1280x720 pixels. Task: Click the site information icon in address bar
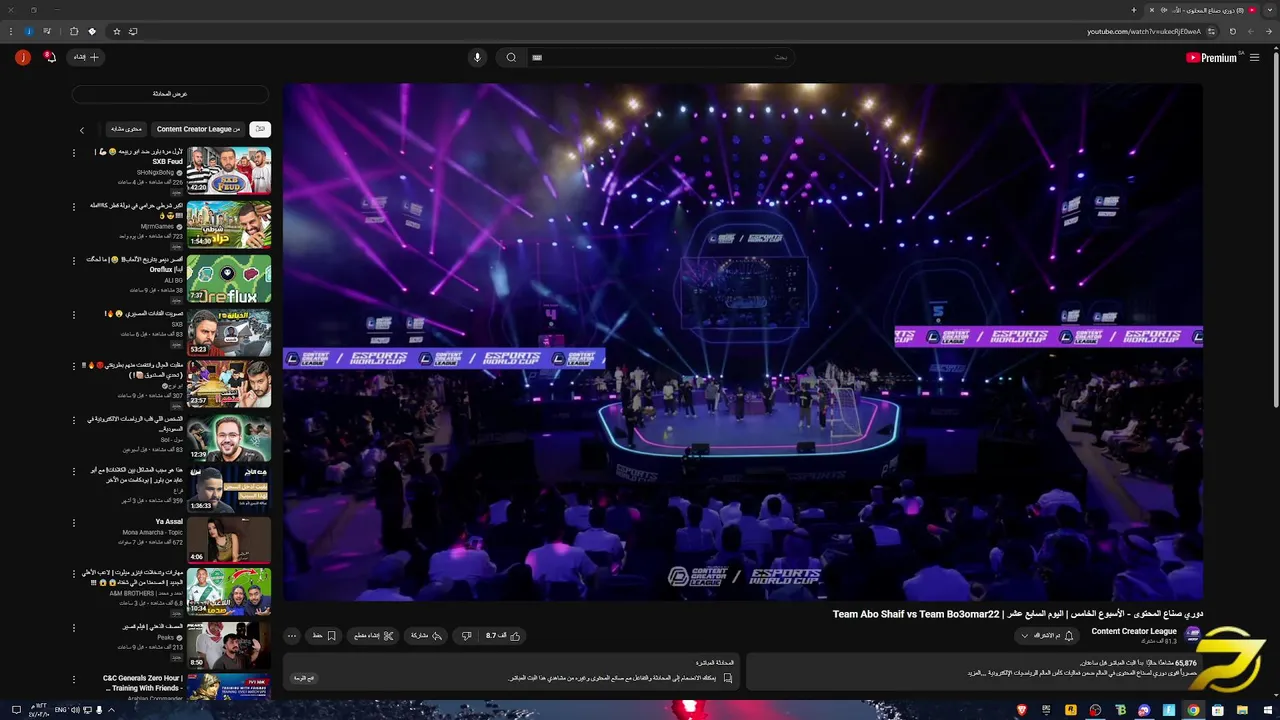(x=1211, y=31)
